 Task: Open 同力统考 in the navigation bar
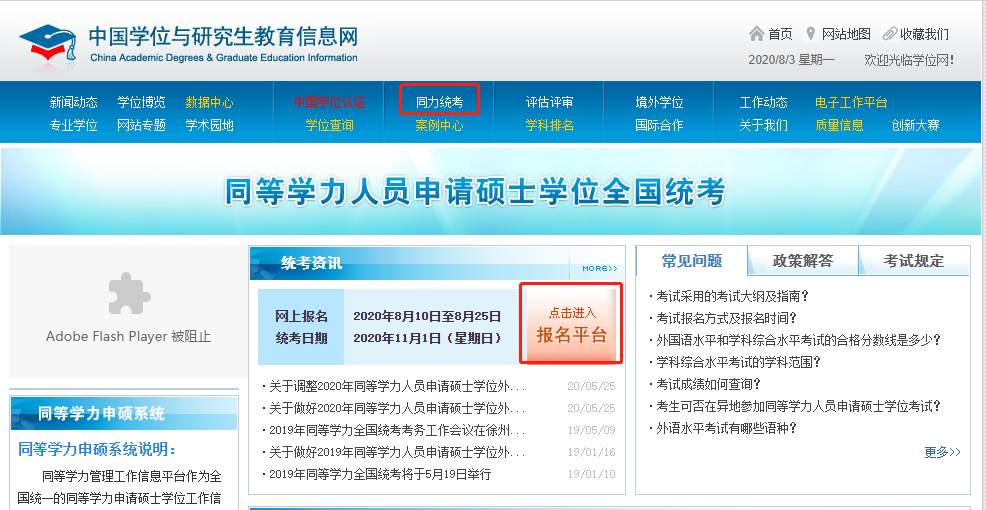pos(439,102)
